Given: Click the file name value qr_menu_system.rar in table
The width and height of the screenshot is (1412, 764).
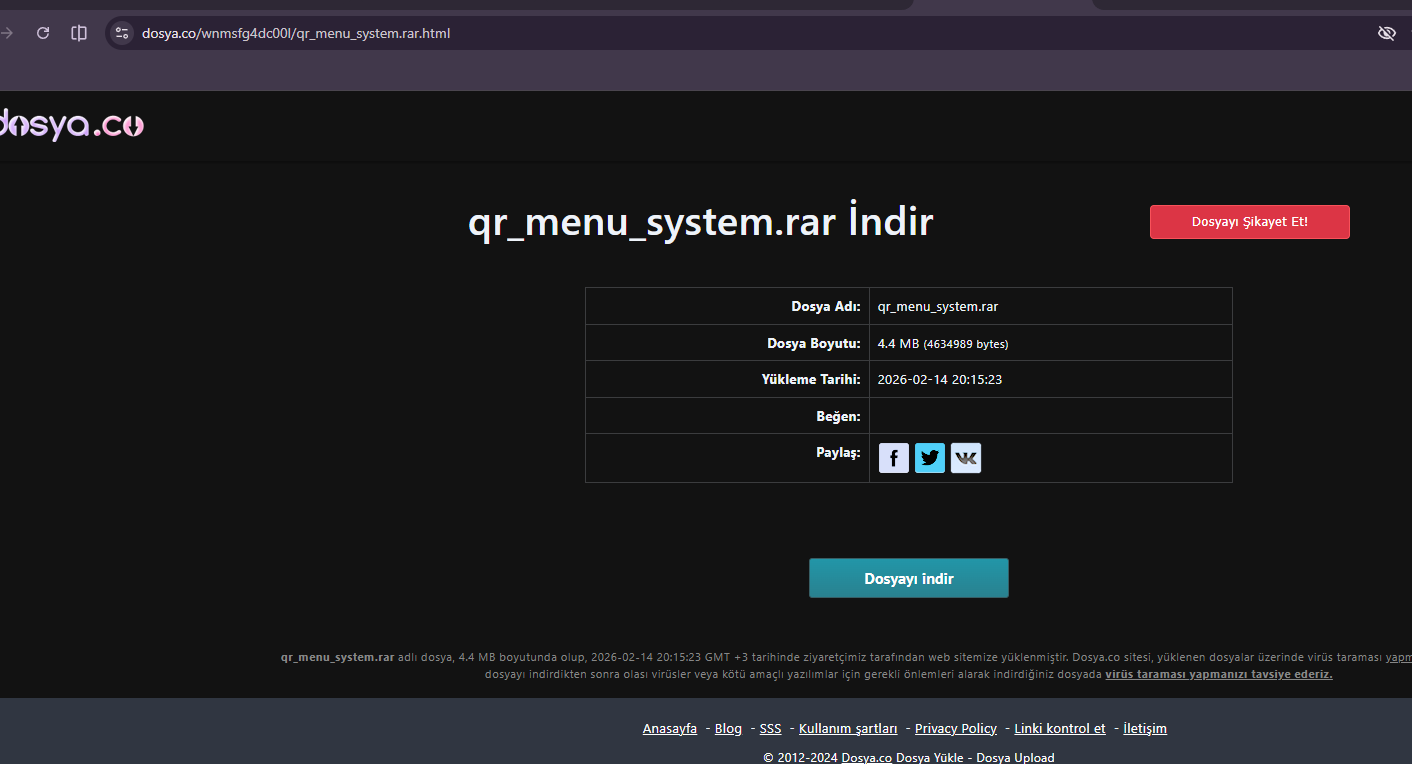Looking at the screenshot, I should pyautogui.click(x=938, y=307).
